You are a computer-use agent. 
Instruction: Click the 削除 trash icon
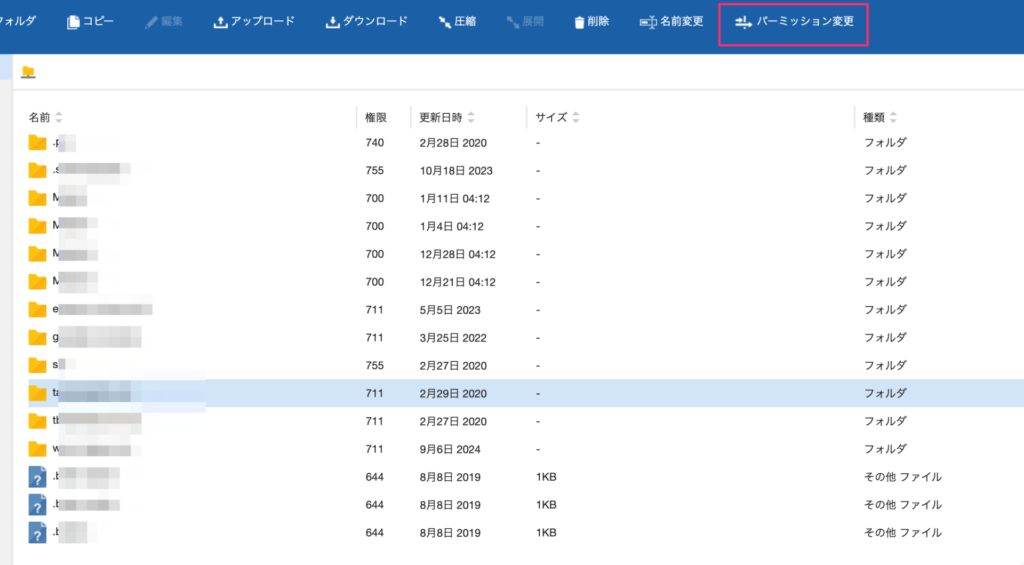click(x=579, y=22)
